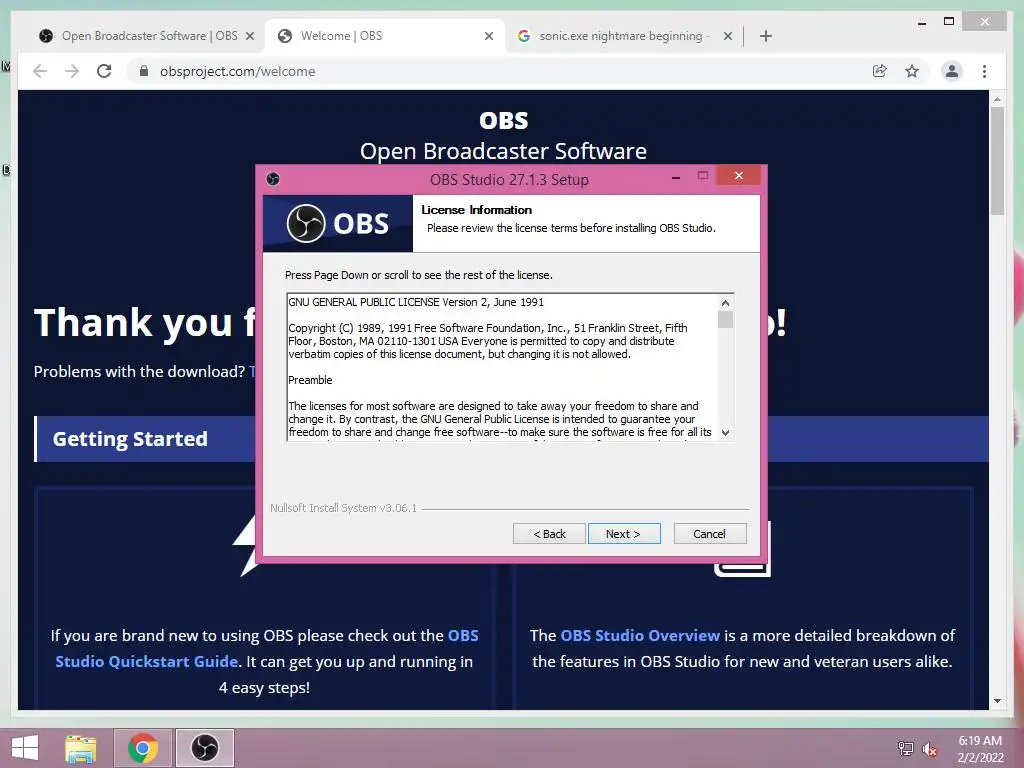Click 'GNU GENERAL PUBLIC LICENSE' text line
The height and width of the screenshot is (768, 1024).
coord(416,302)
